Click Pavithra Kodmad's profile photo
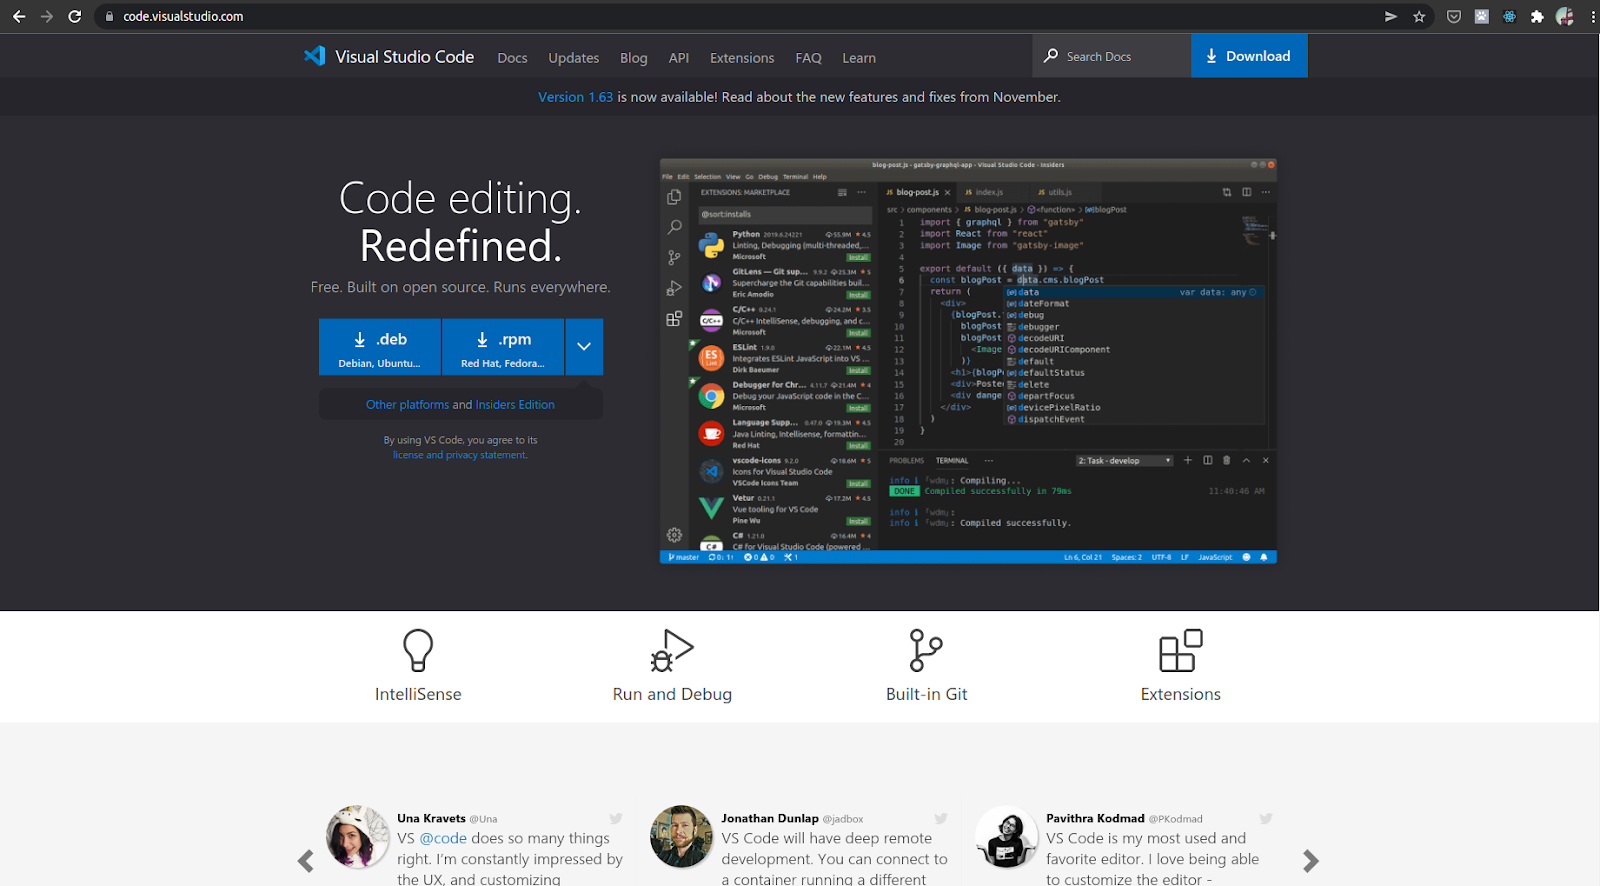Image resolution: width=1600 pixels, height=886 pixels. 1006,837
